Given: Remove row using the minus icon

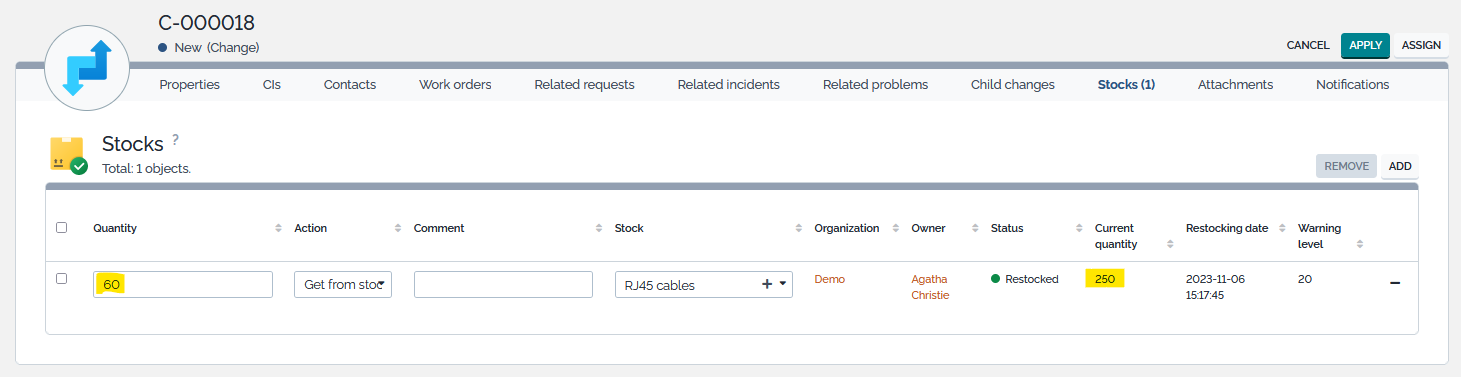Looking at the screenshot, I should (1395, 283).
